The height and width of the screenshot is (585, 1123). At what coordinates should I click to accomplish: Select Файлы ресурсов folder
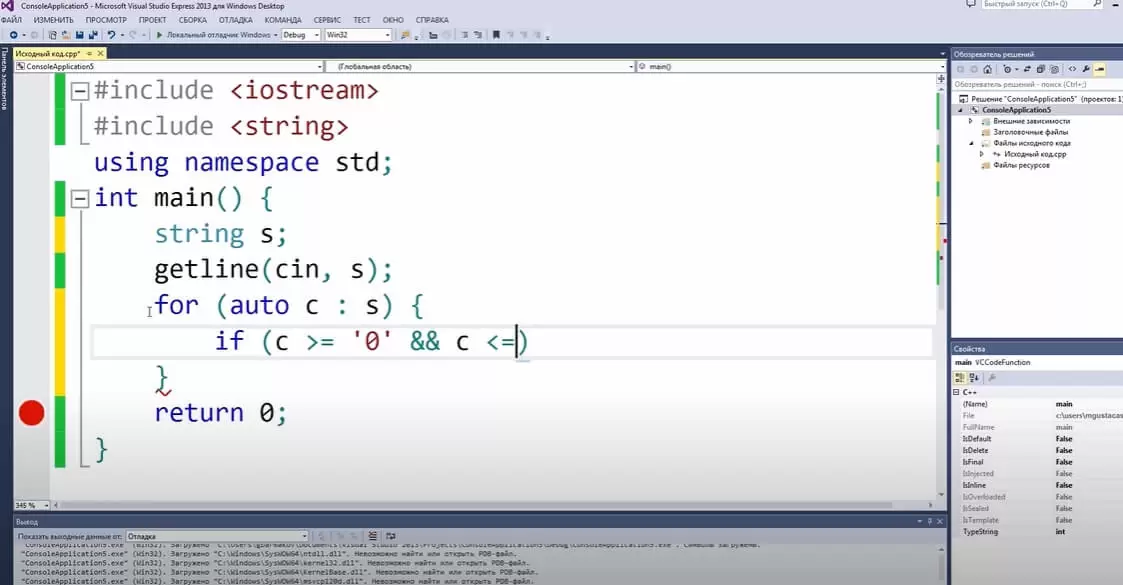1021,165
